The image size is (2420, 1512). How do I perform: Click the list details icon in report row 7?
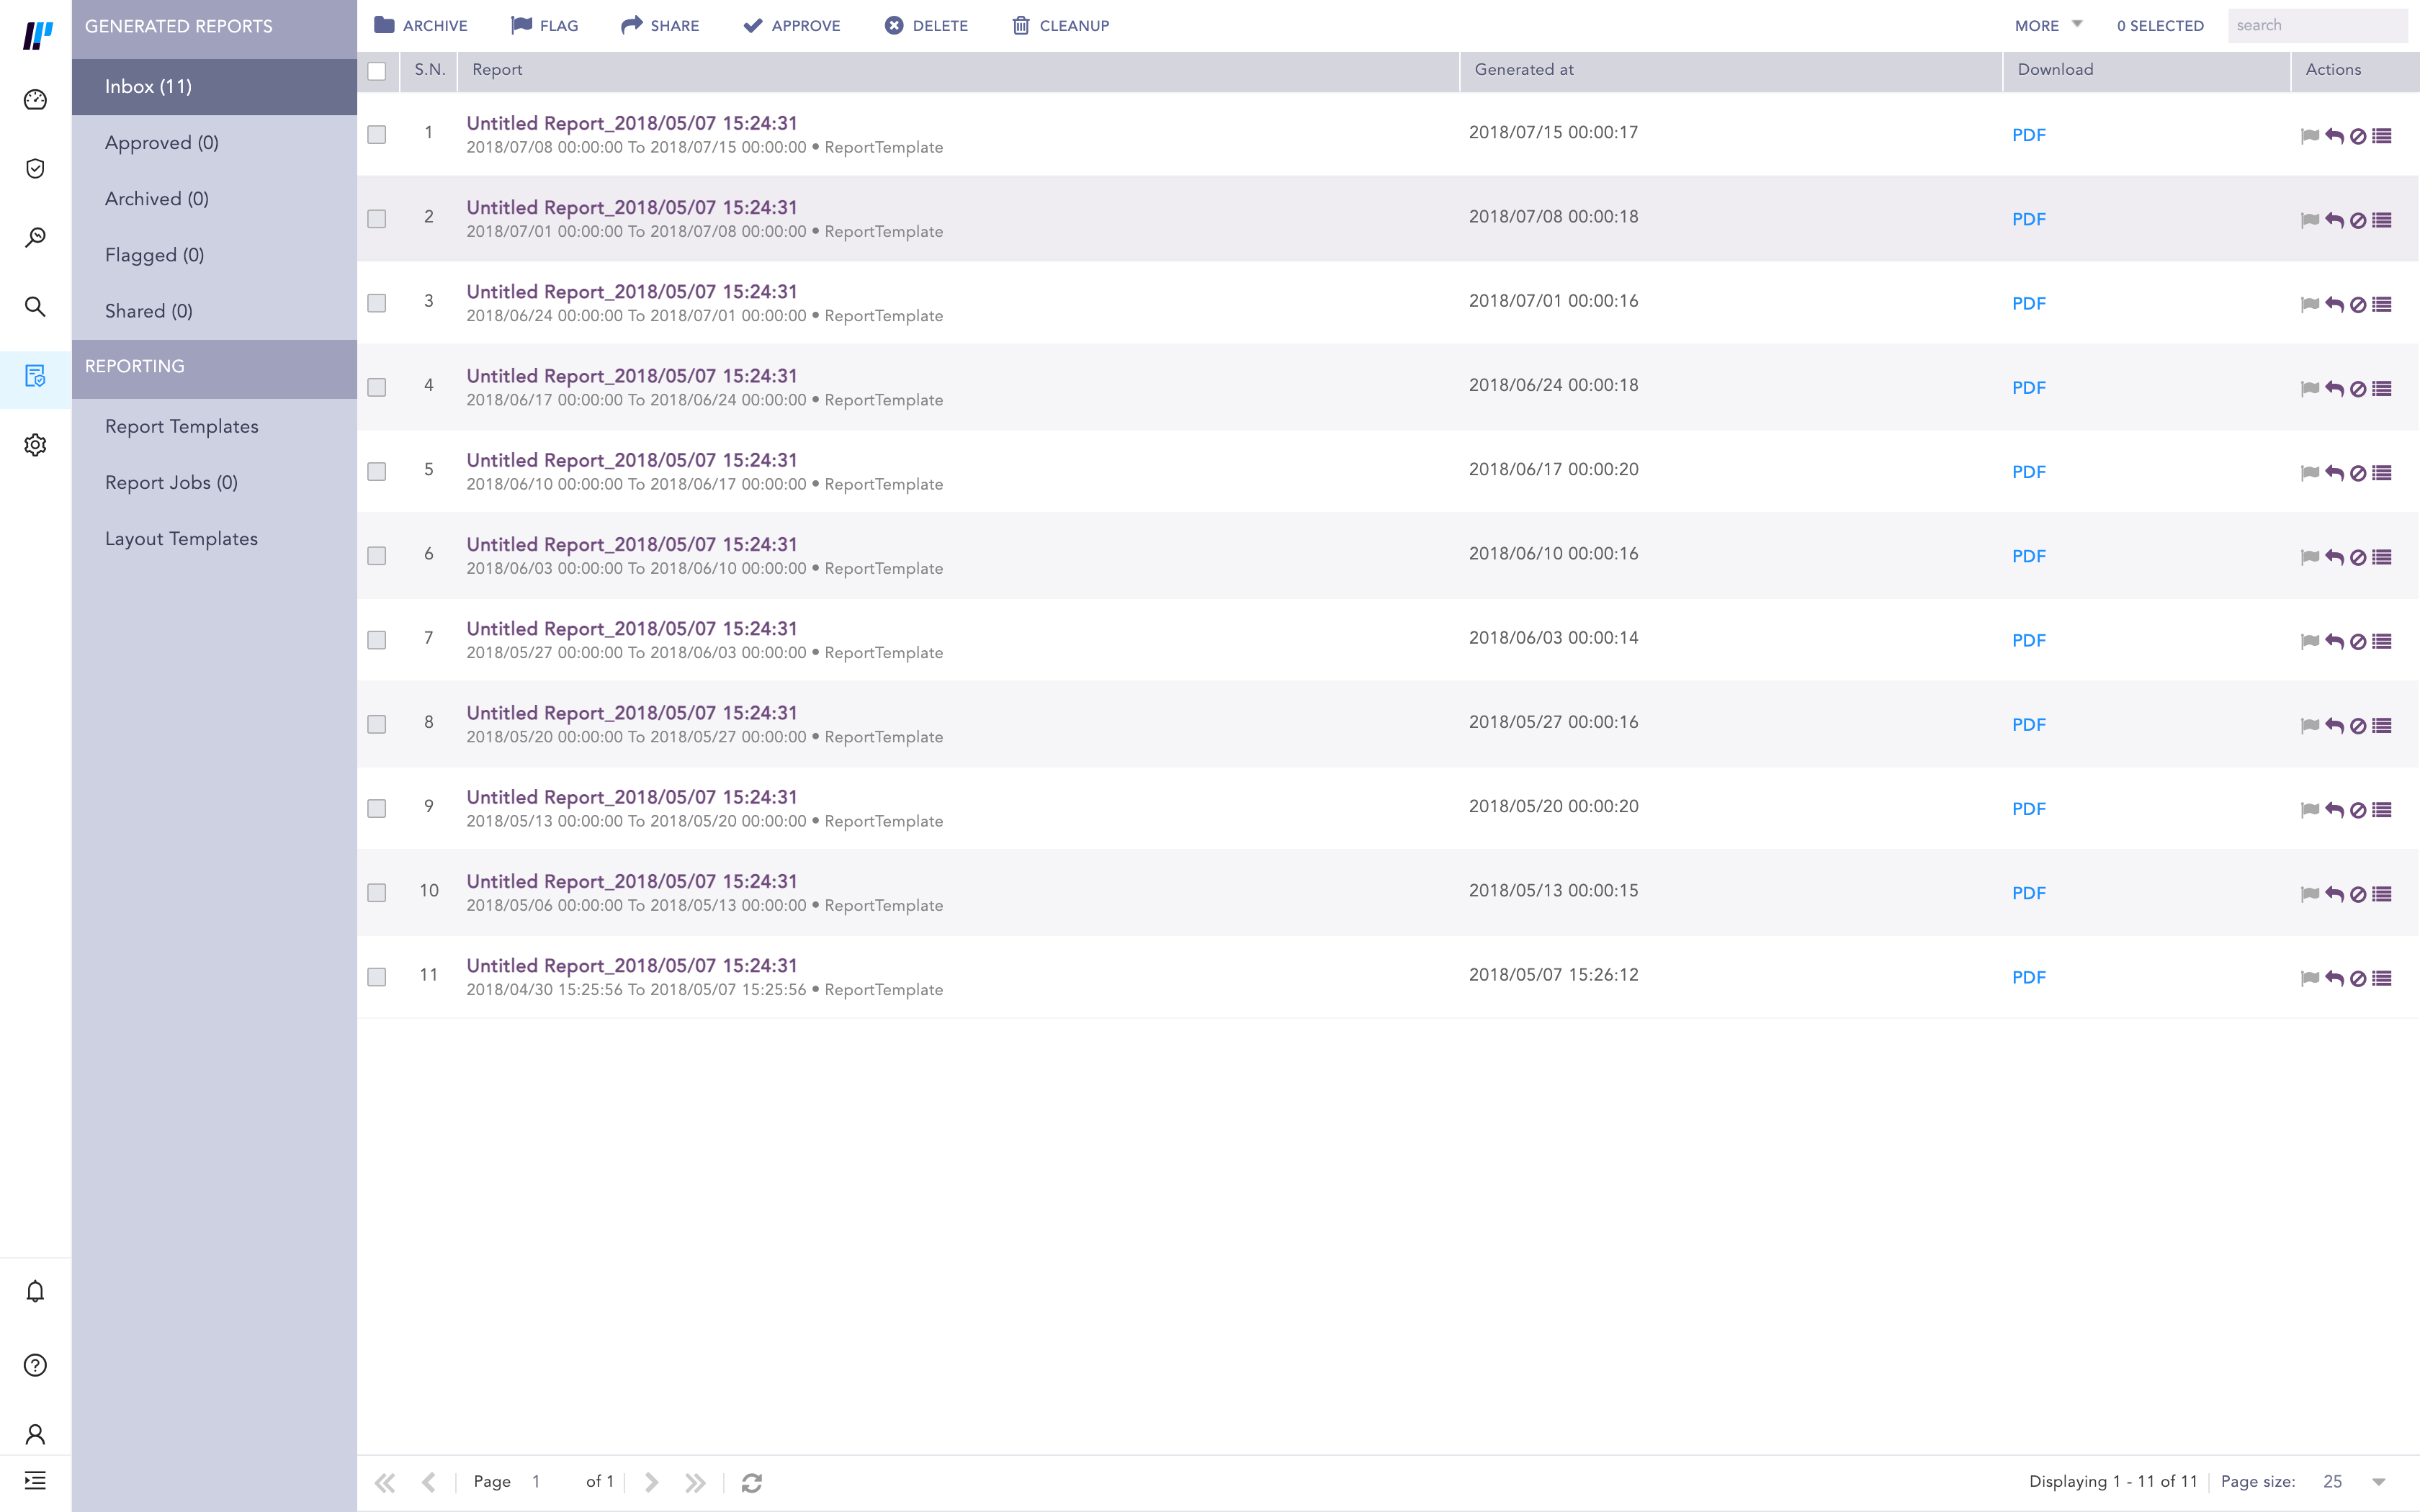(x=2382, y=641)
